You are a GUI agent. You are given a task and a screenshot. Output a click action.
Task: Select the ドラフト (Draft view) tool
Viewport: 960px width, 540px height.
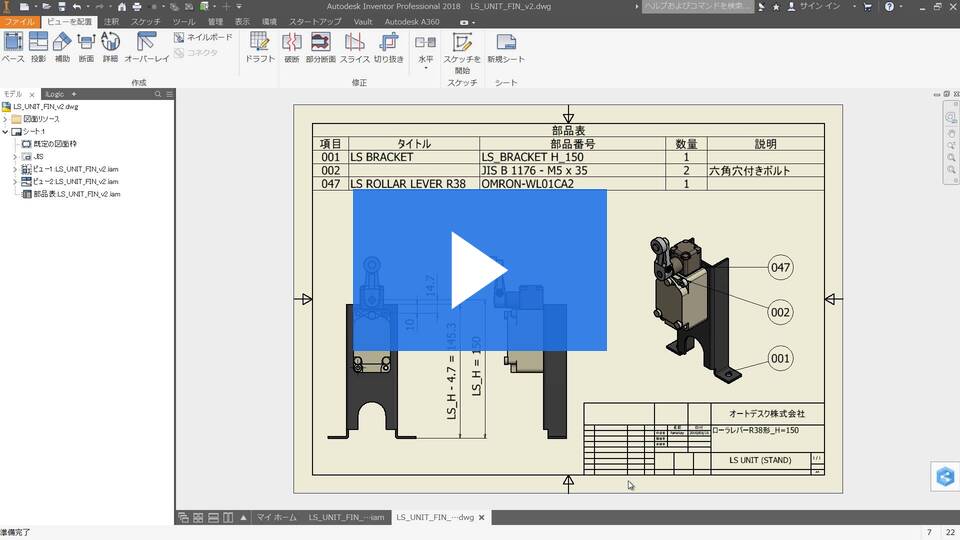[260, 48]
